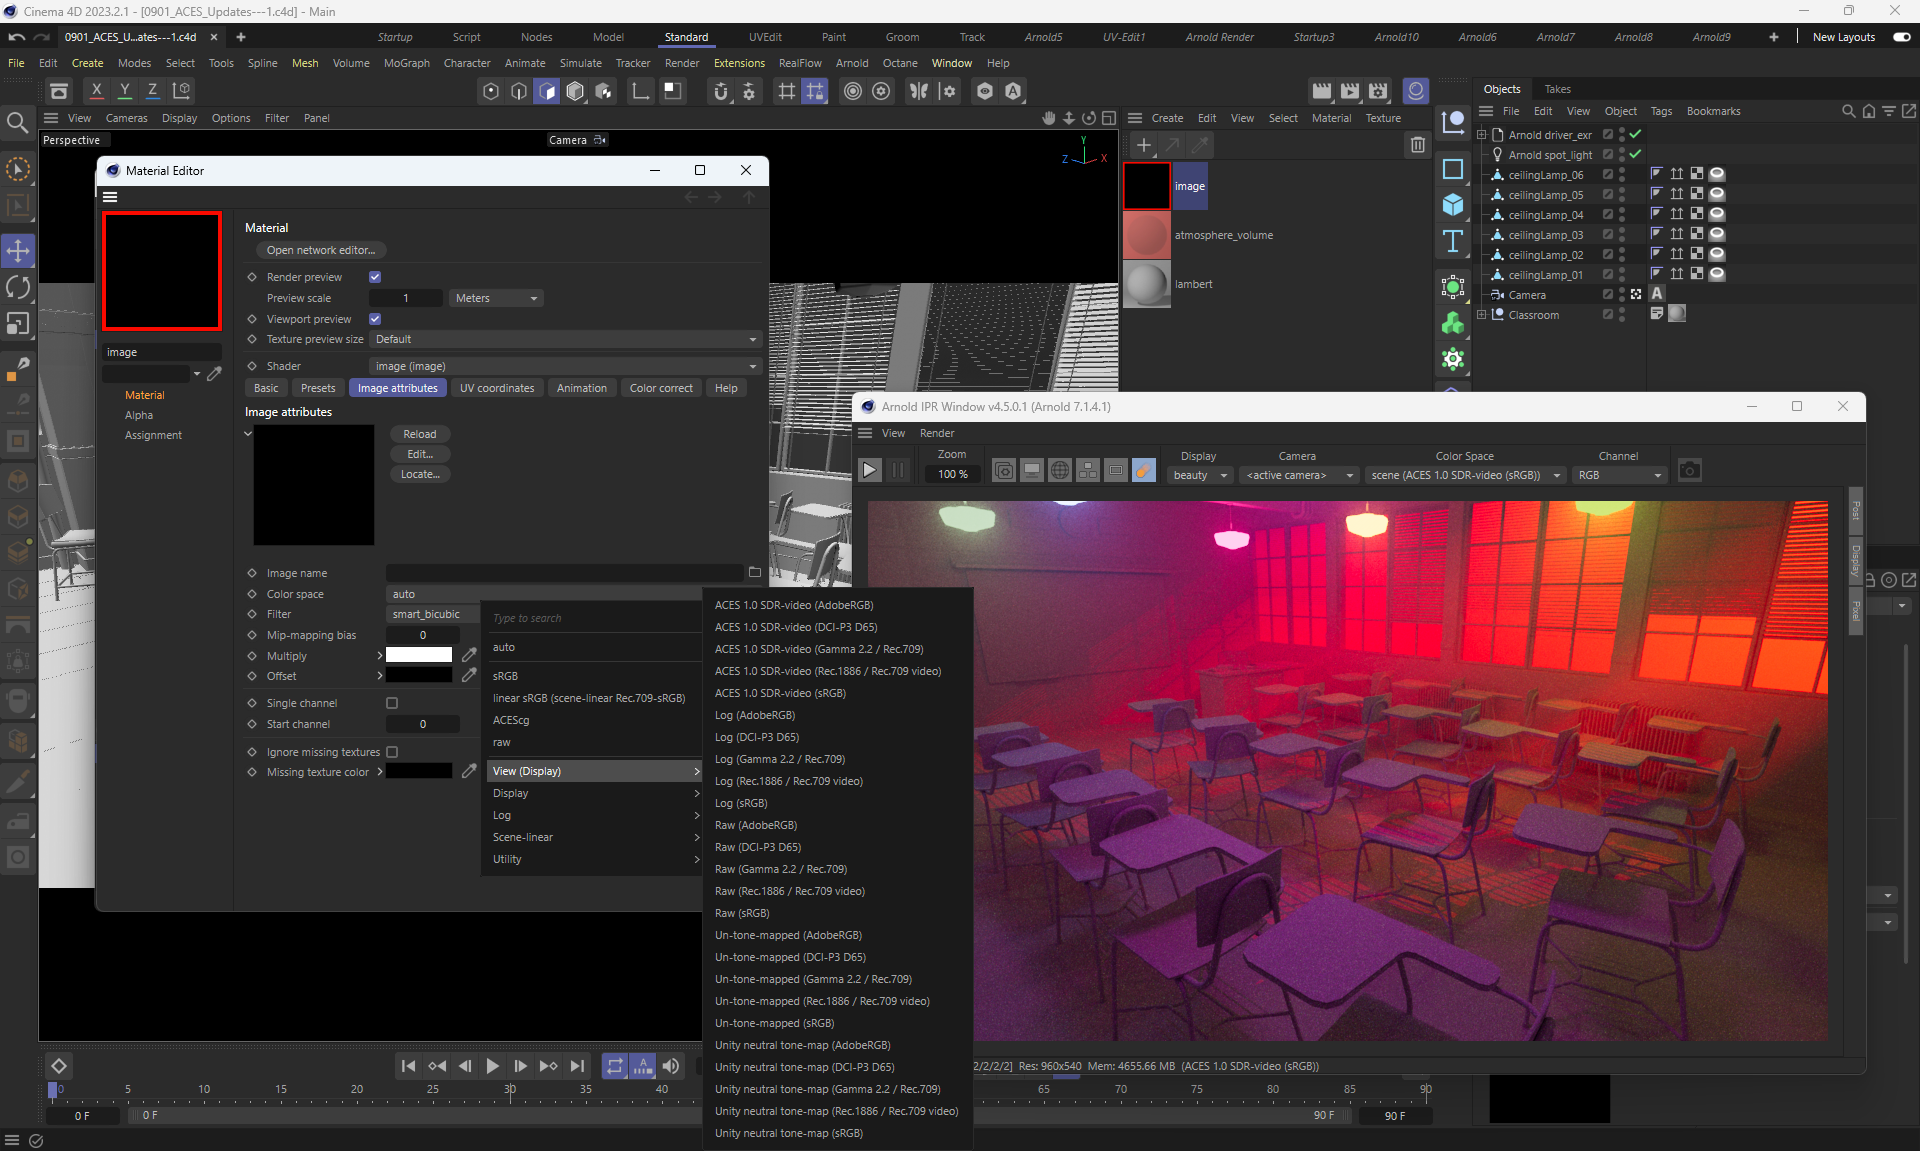Enable the Single channel checkbox
The image size is (1920, 1151).
point(392,703)
